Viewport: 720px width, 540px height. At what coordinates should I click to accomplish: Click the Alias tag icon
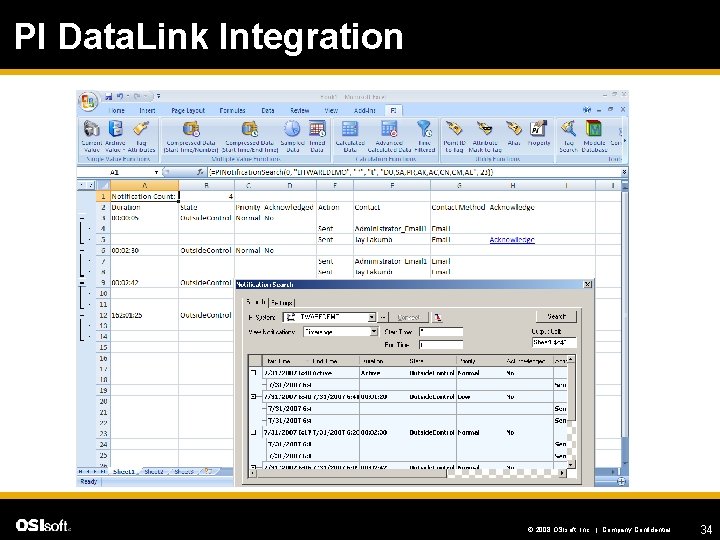click(x=513, y=129)
